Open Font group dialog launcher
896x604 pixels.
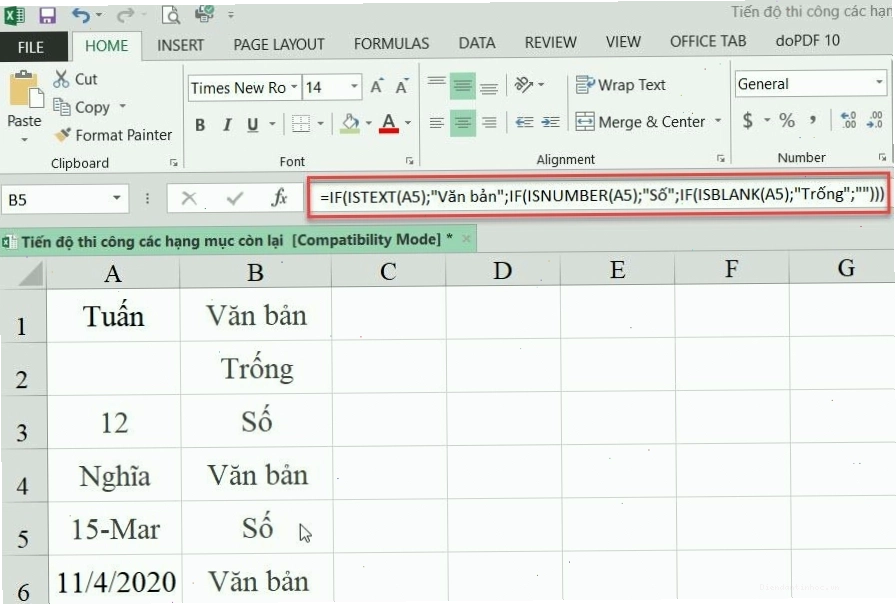(410, 161)
